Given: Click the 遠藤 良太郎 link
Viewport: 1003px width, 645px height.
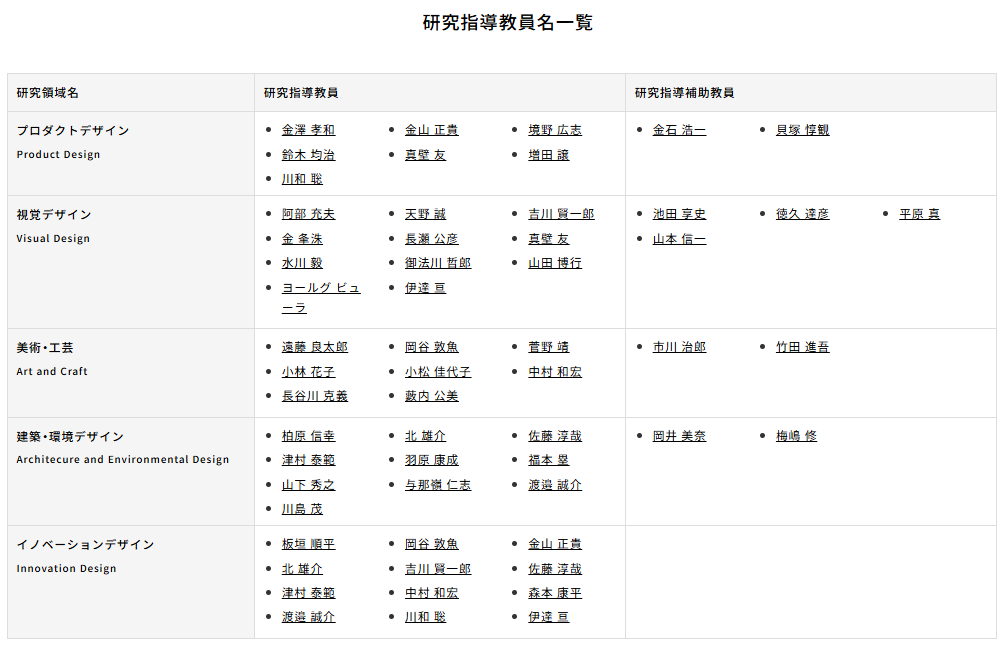Looking at the screenshot, I should tap(315, 347).
